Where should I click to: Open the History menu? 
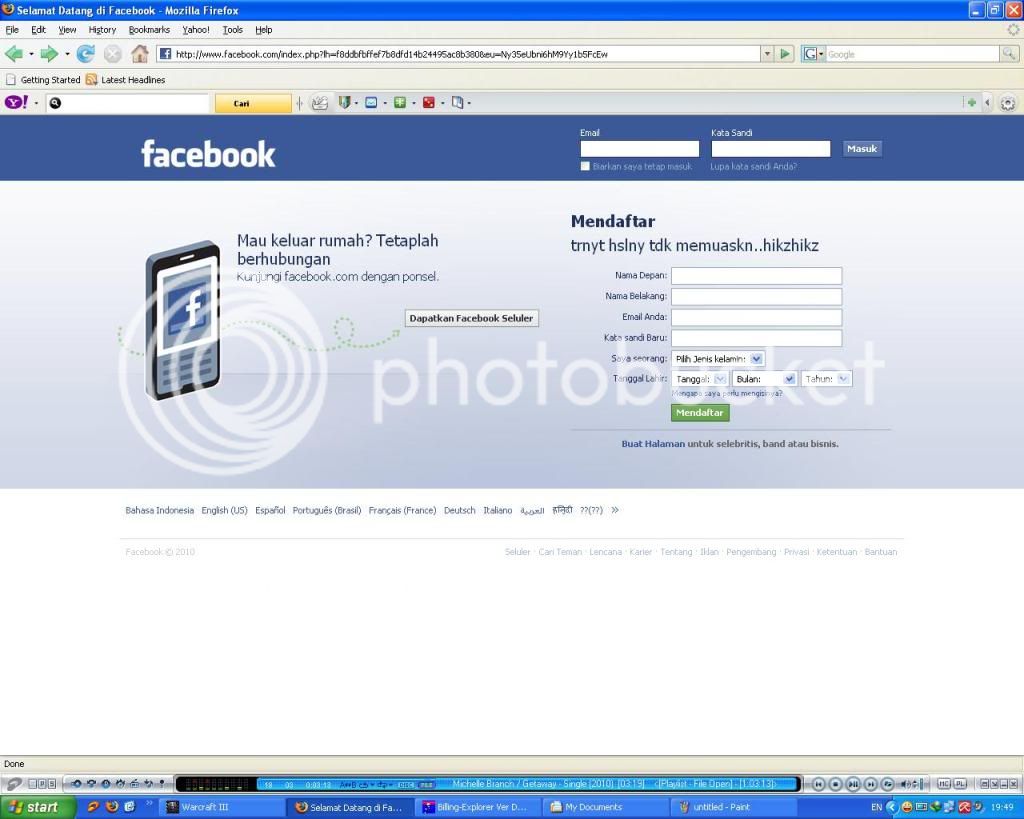(x=102, y=30)
